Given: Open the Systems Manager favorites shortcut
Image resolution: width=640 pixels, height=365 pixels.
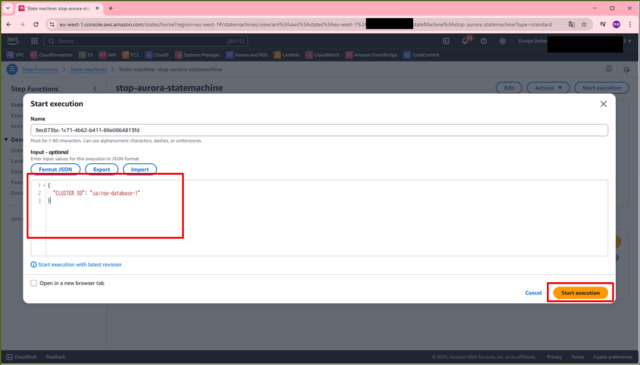Looking at the screenshot, I should click(x=198, y=55).
